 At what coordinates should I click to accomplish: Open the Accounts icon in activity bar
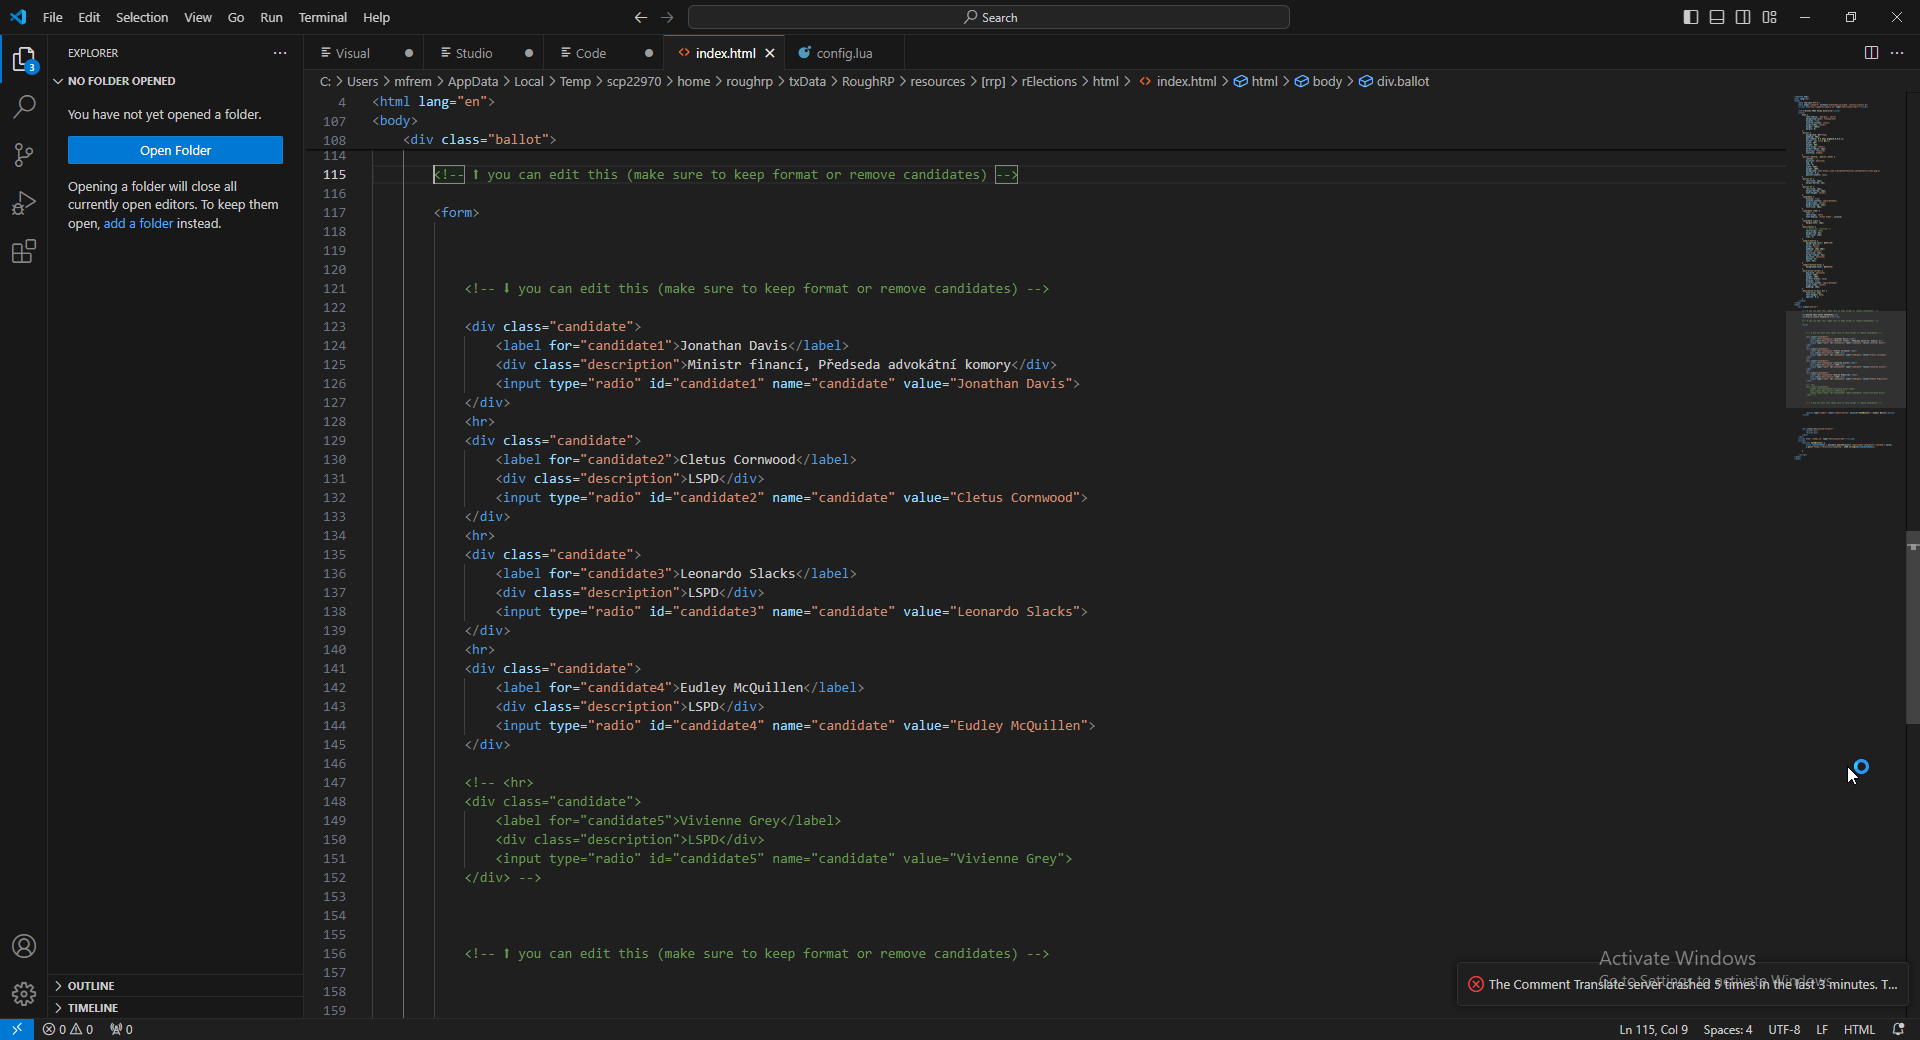coord(23,946)
